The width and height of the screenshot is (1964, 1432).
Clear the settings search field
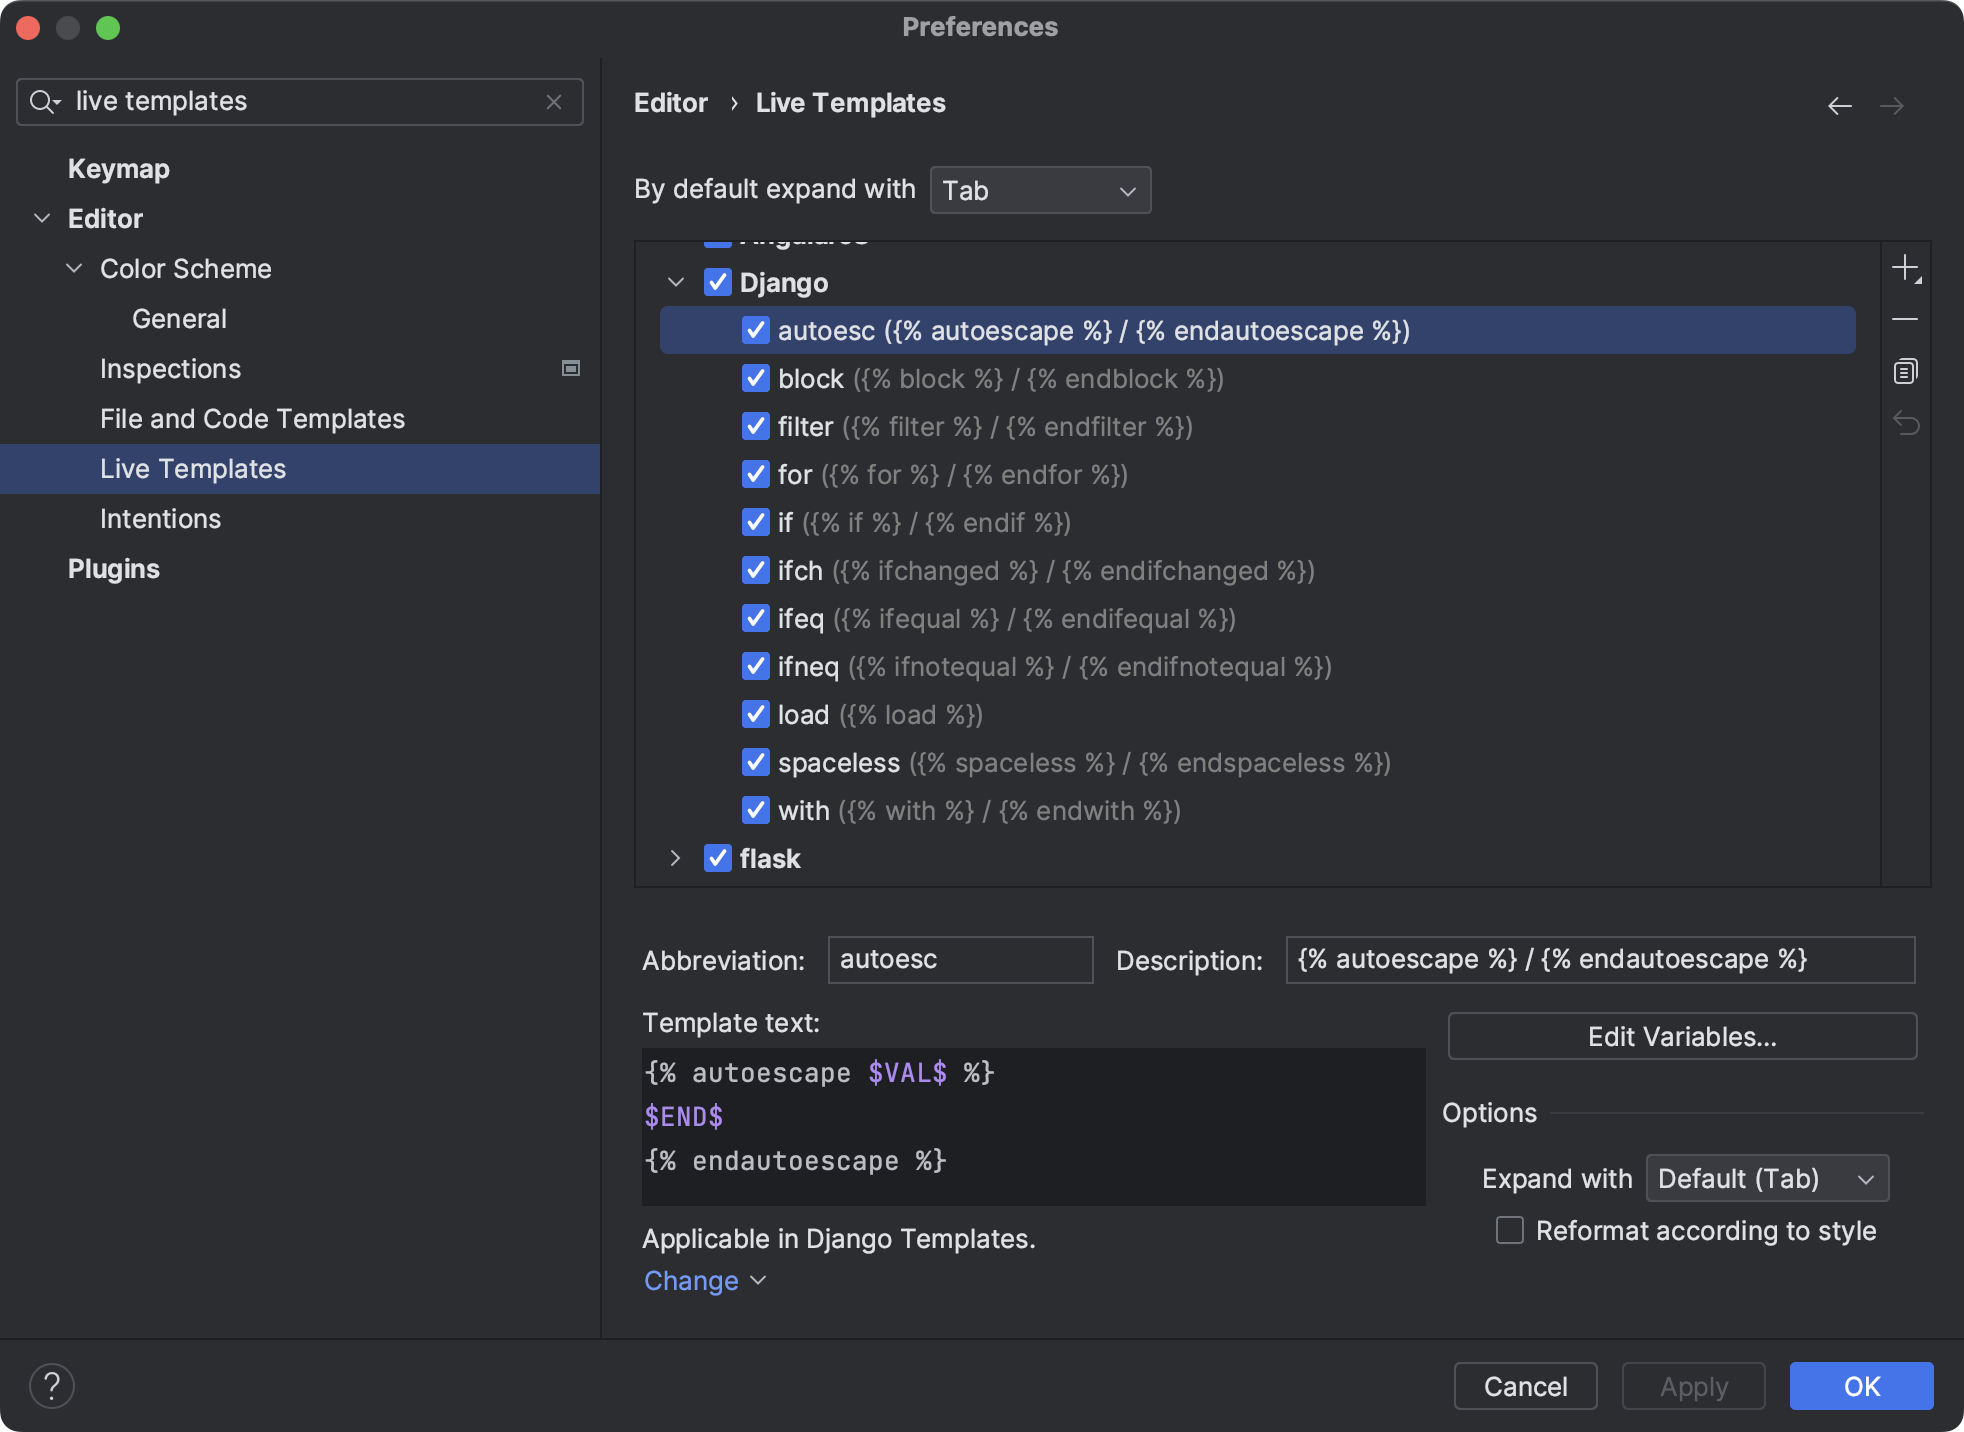555,101
